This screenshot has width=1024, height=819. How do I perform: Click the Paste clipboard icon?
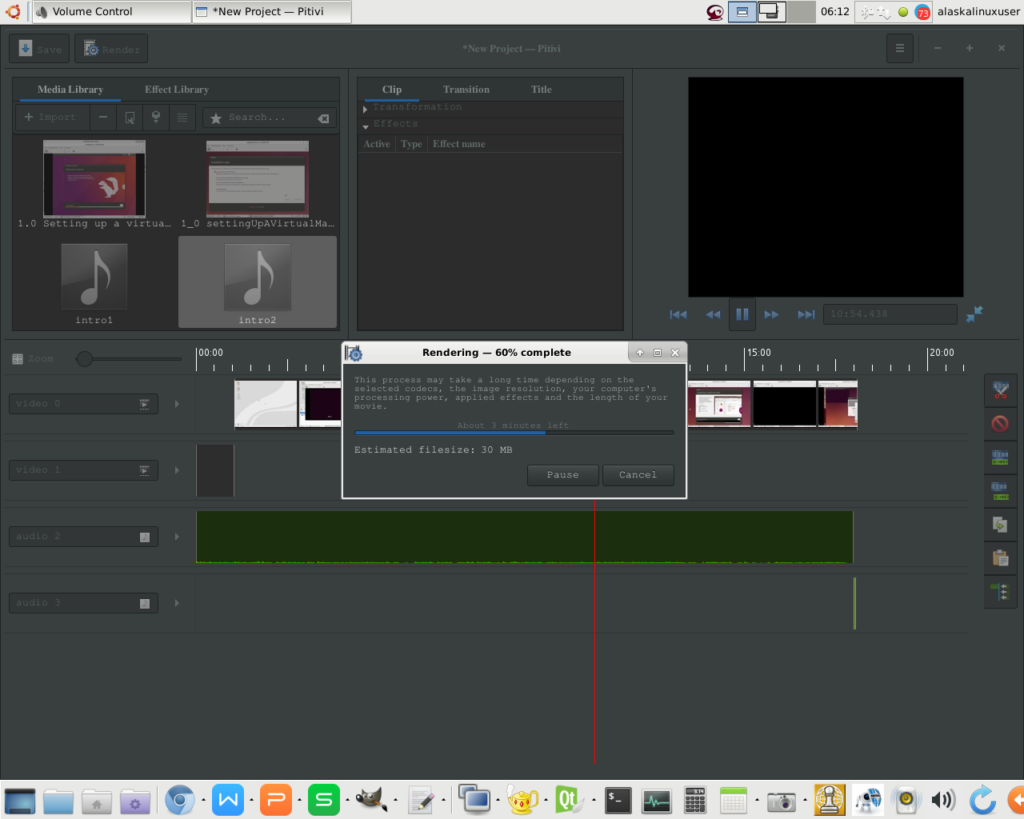click(x=999, y=558)
